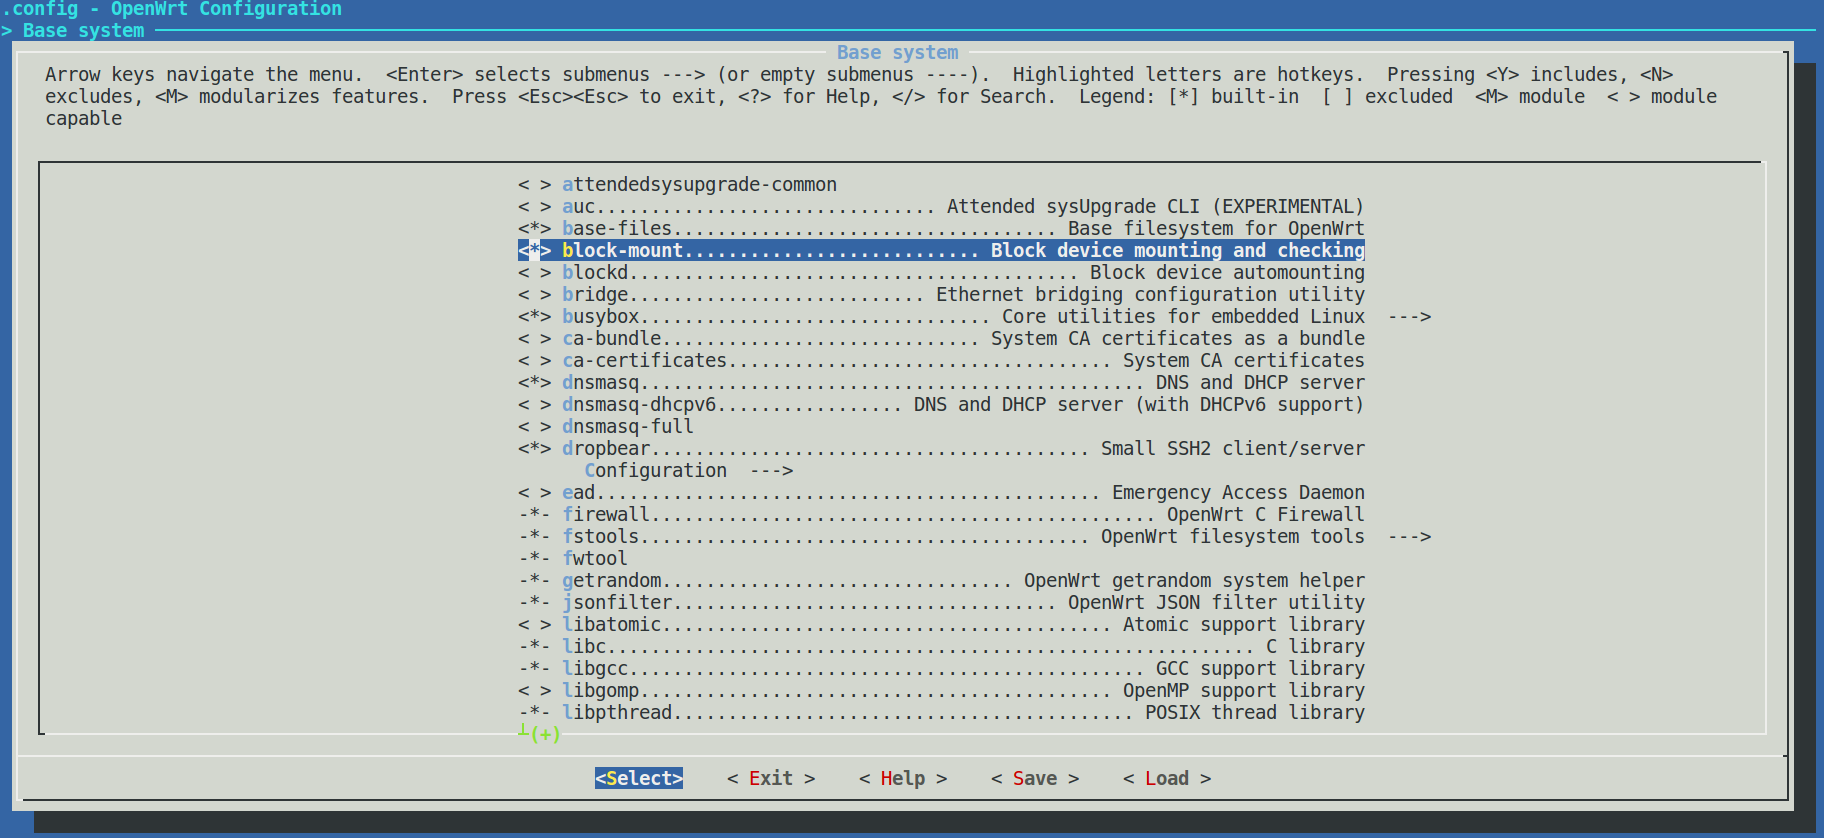The width and height of the screenshot is (1824, 838).
Task: Toggle the auc package selection box
Action: tap(534, 207)
